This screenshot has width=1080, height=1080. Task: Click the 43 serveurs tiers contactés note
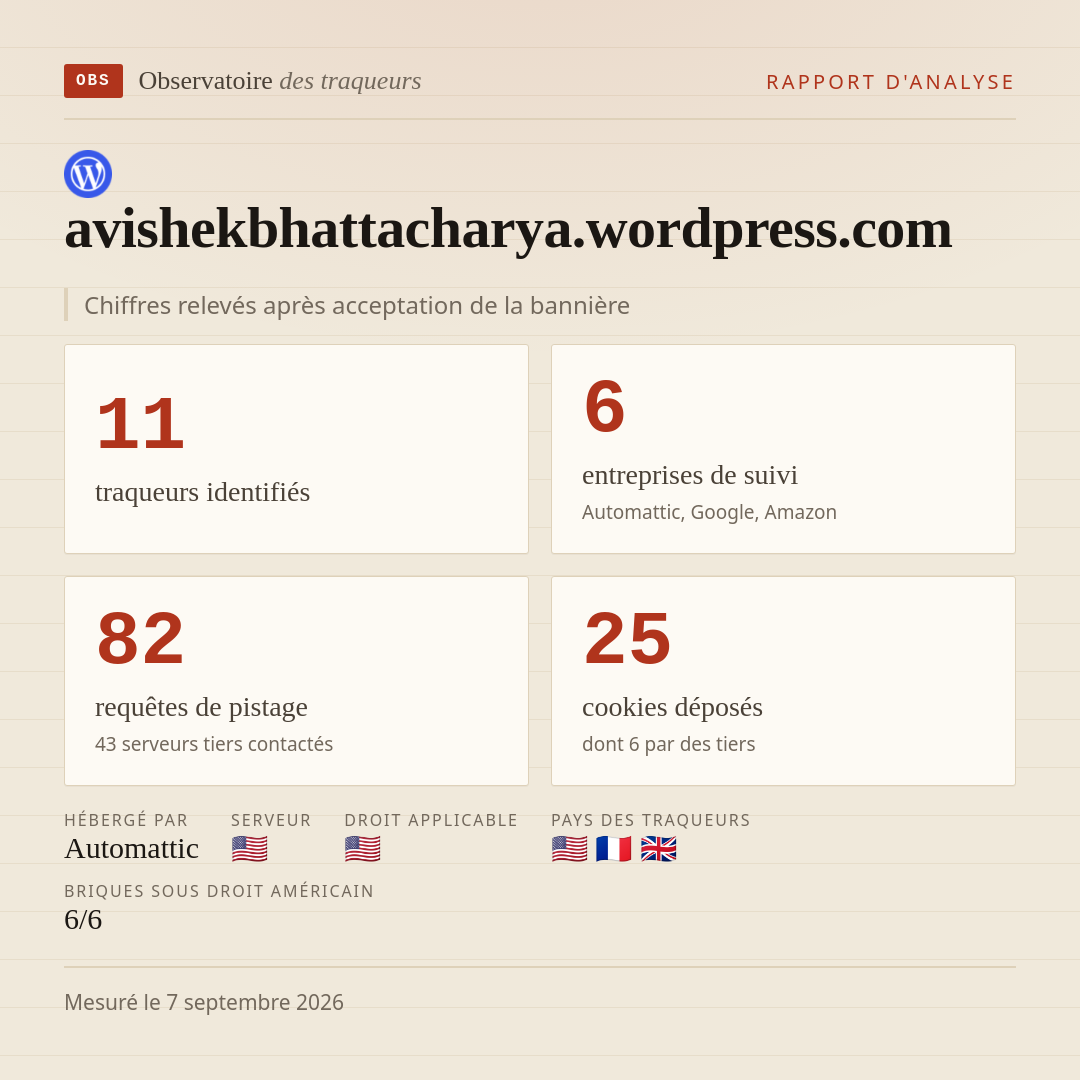pos(214,745)
